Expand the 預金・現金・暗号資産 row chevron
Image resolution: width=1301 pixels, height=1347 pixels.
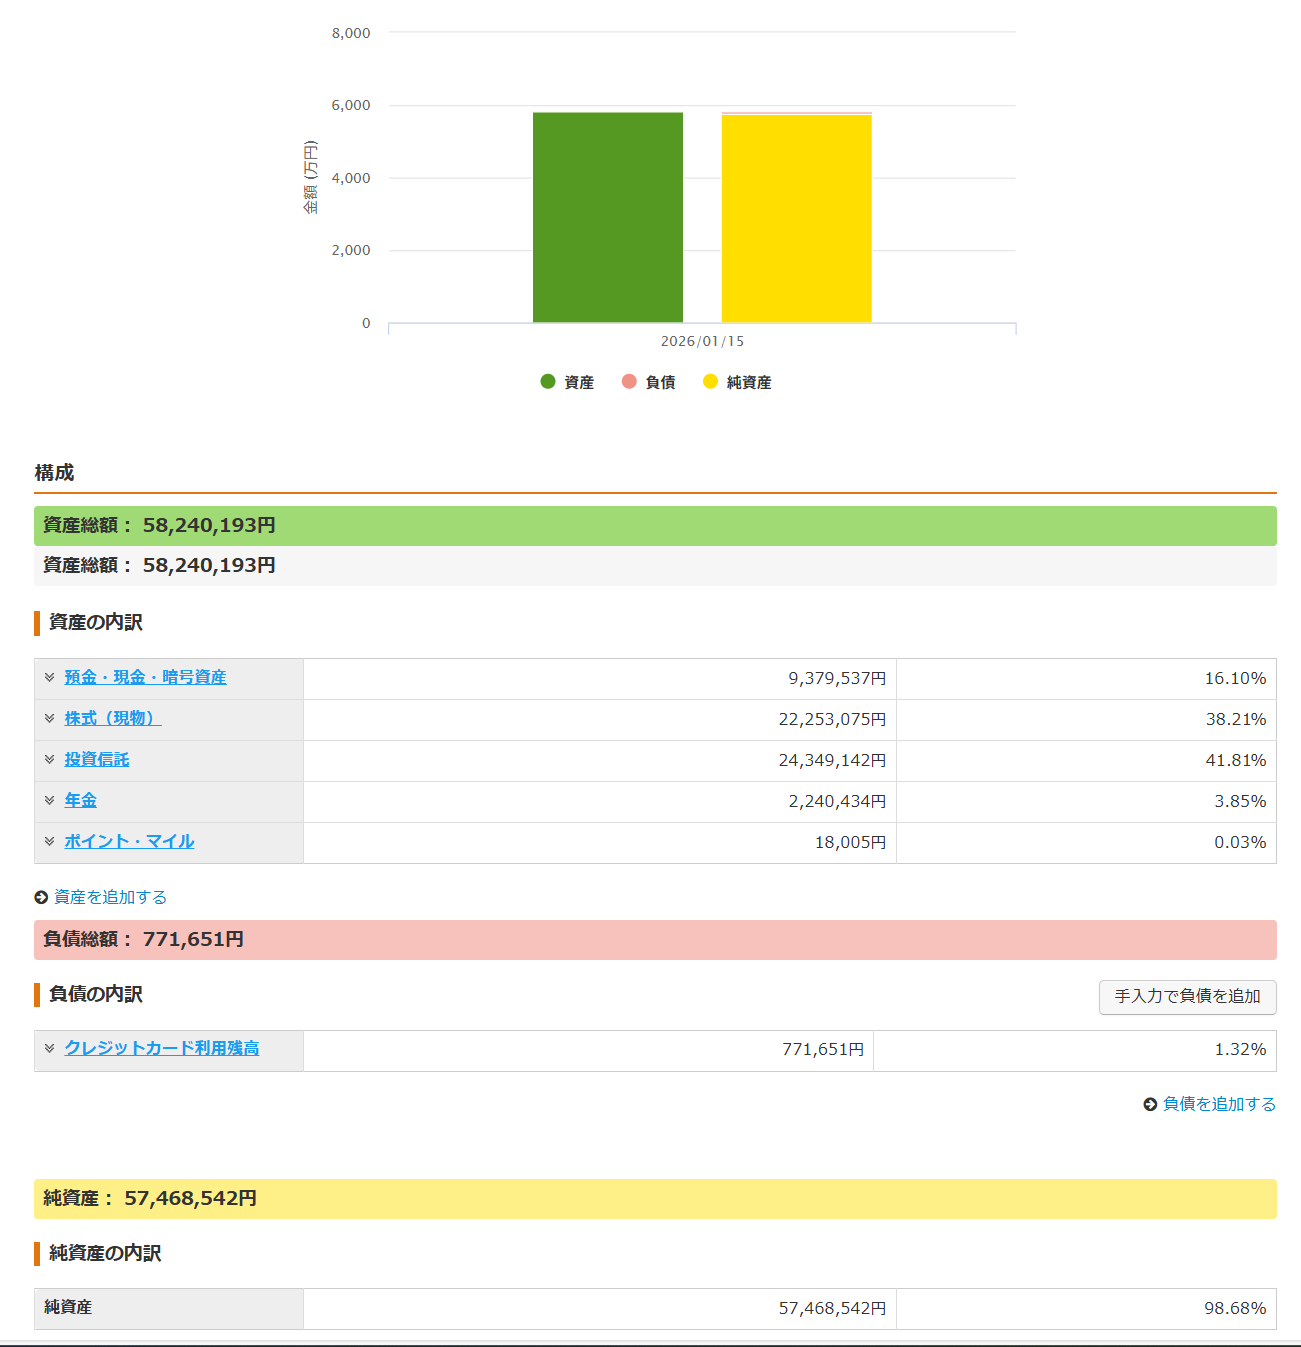(x=49, y=677)
